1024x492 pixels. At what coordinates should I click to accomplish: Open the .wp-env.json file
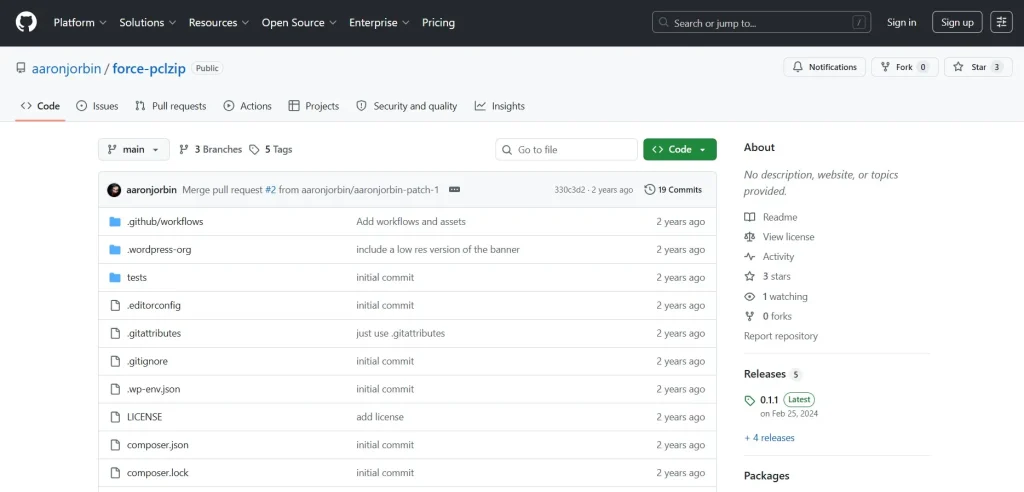click(x=153, y=389)
